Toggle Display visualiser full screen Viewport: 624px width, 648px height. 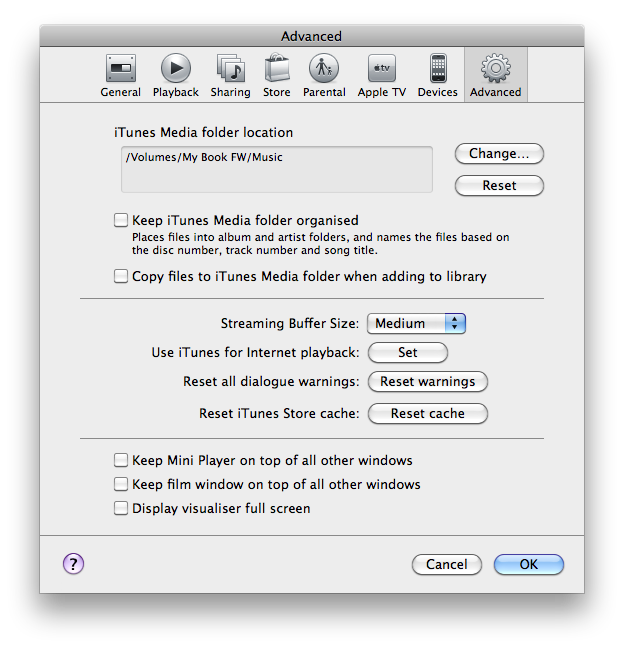tap(121, 508)
